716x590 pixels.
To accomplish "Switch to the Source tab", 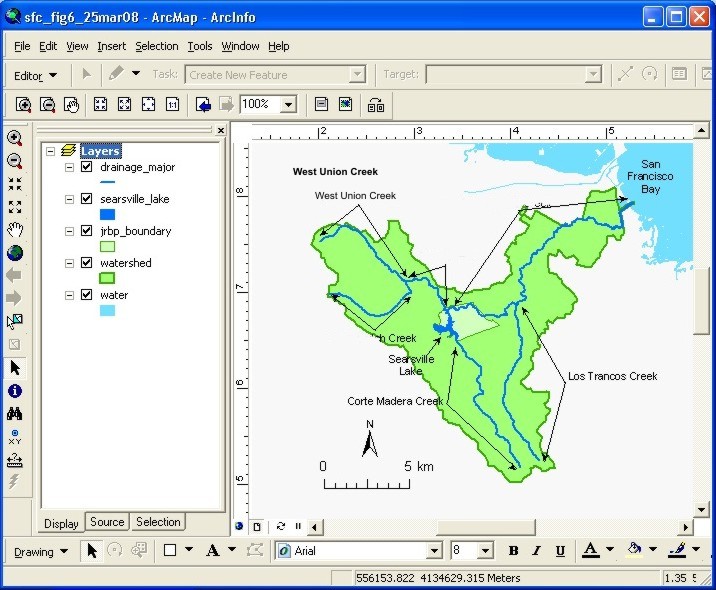I will (x=107, y=522).
